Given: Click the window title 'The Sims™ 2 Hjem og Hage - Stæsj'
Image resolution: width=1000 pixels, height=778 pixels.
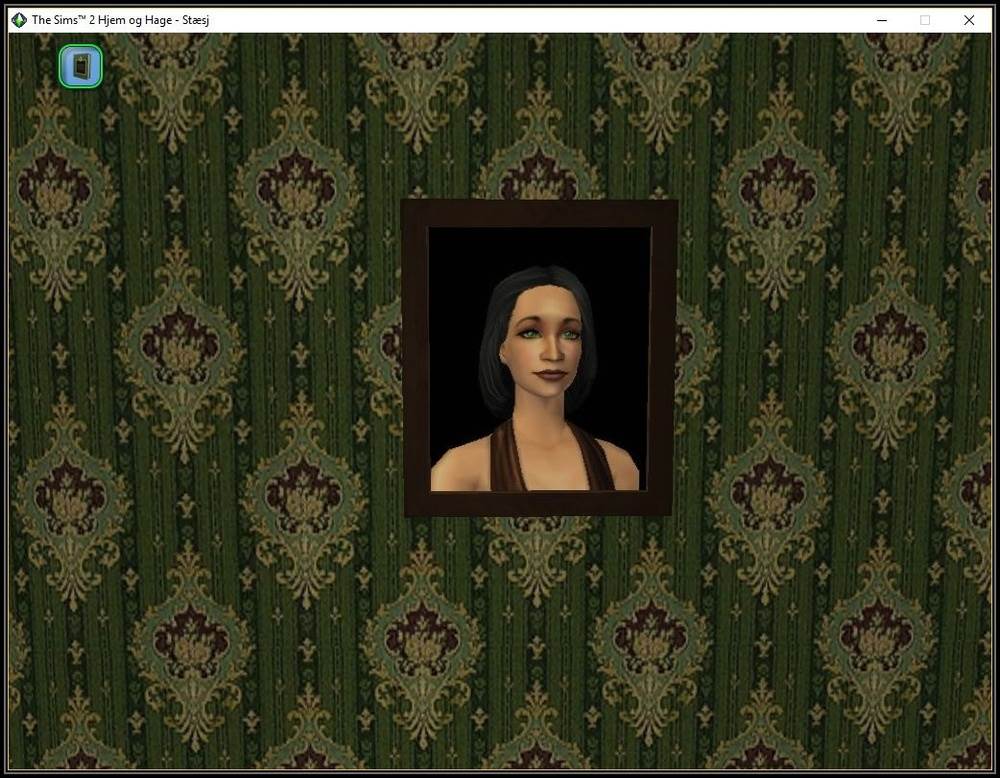Looking at the screenshot, I should tap(121, 20).
